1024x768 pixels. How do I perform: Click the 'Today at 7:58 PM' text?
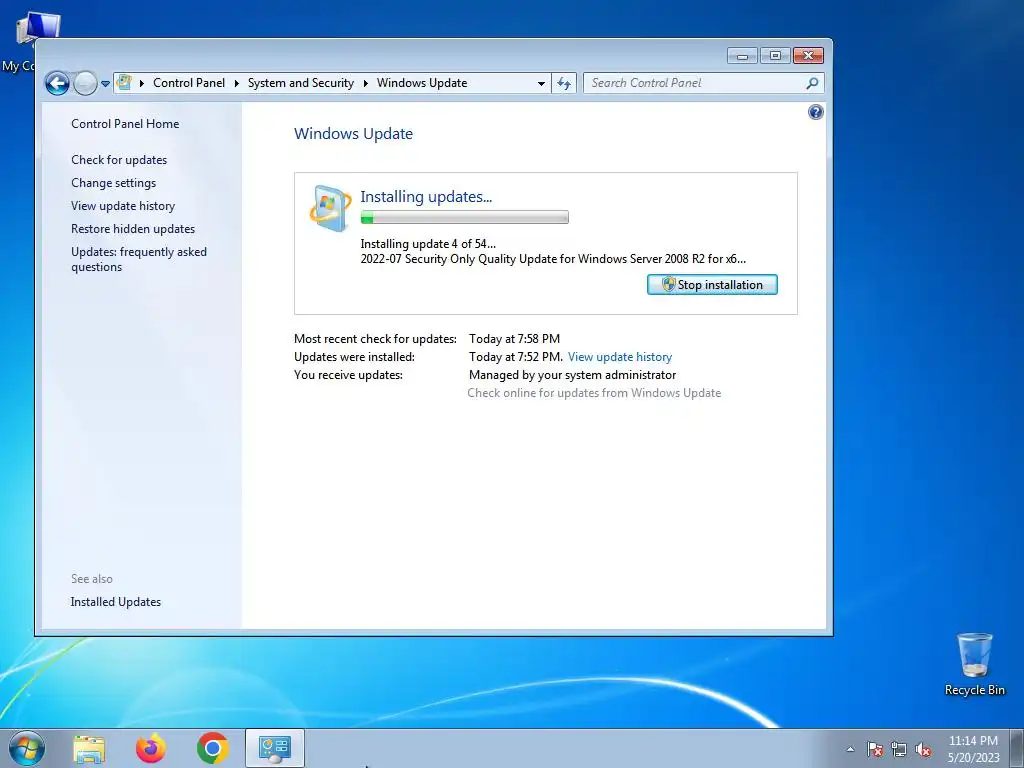pyautogui.click(x=514, y=339)
